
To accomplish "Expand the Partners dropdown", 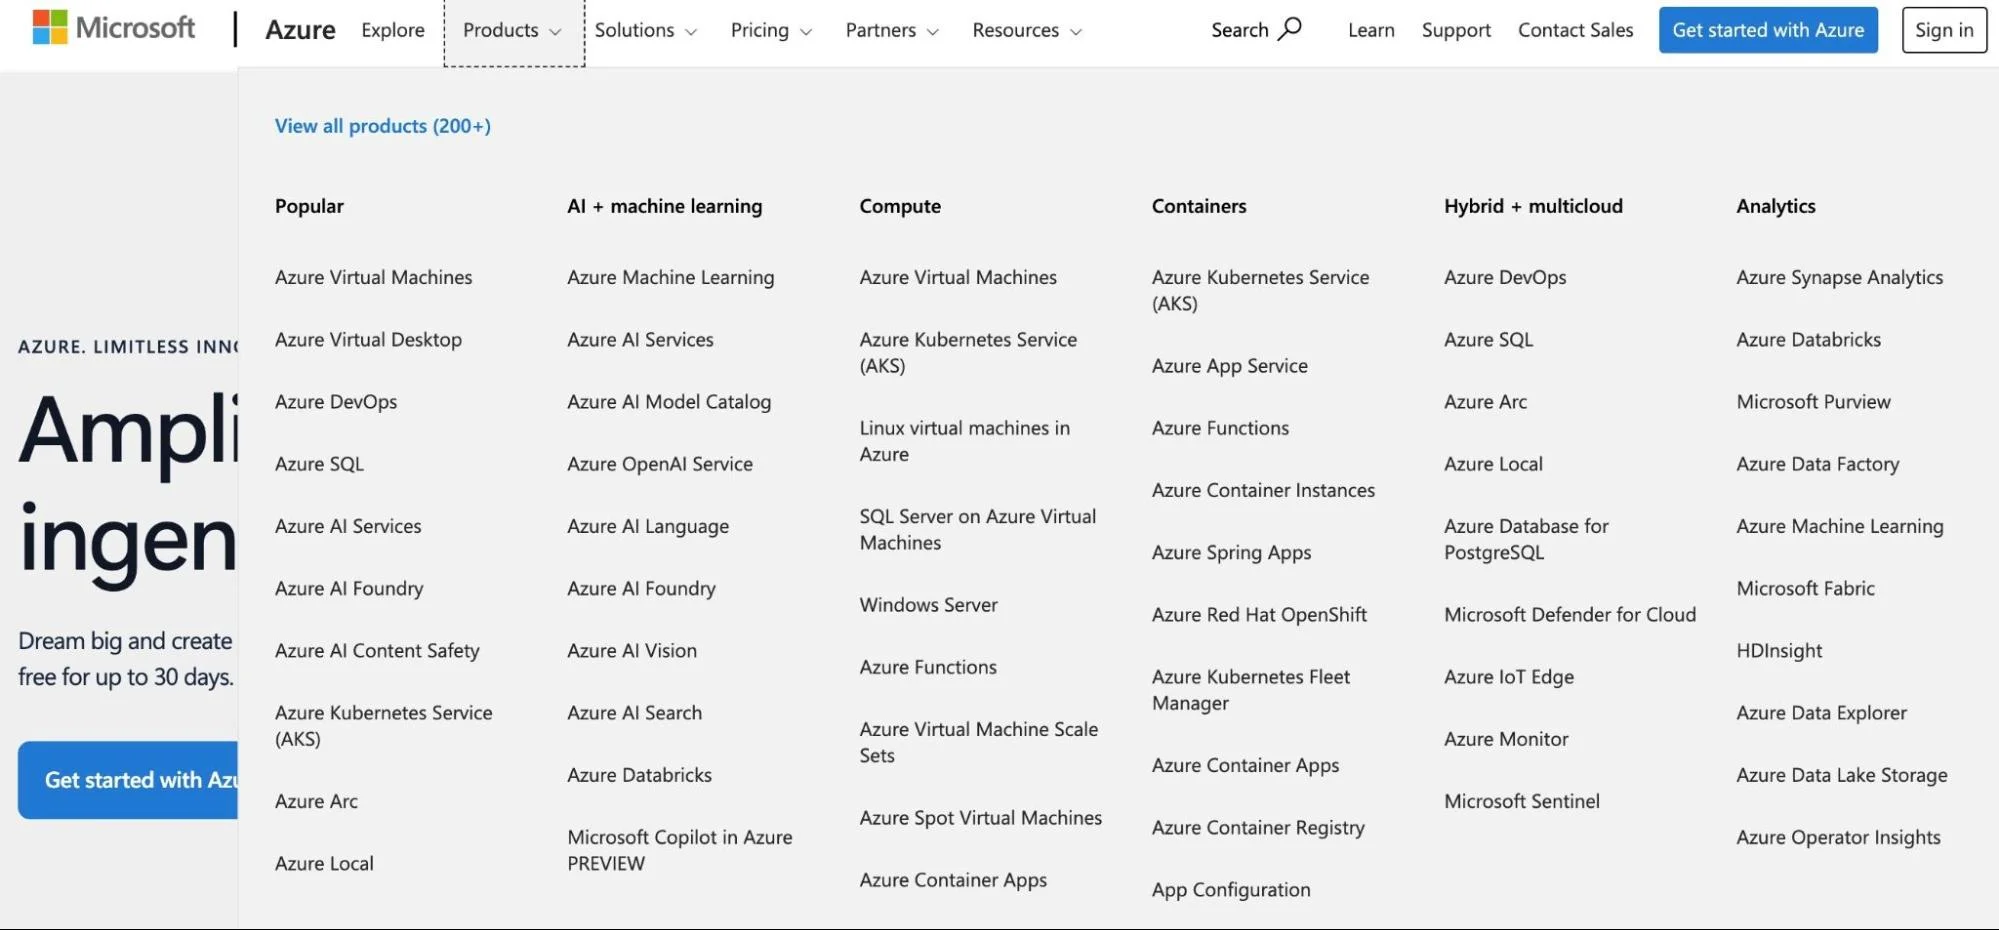I will pyautogui.click(x=892, y=31).
